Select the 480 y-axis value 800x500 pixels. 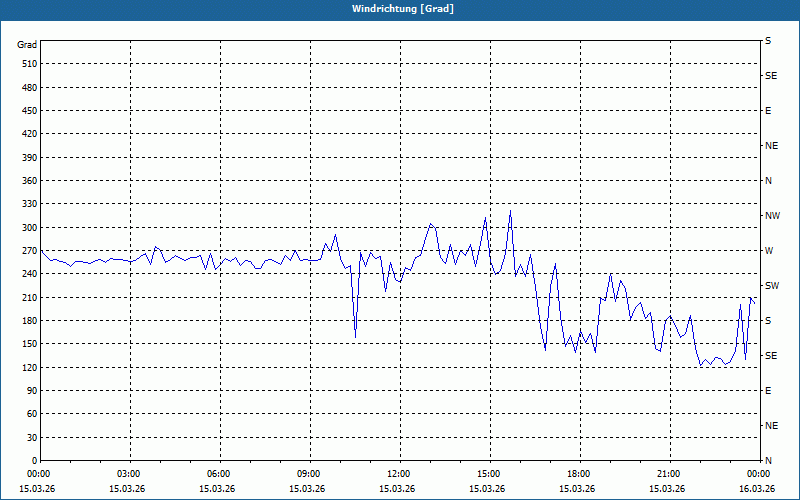[29, 87]
